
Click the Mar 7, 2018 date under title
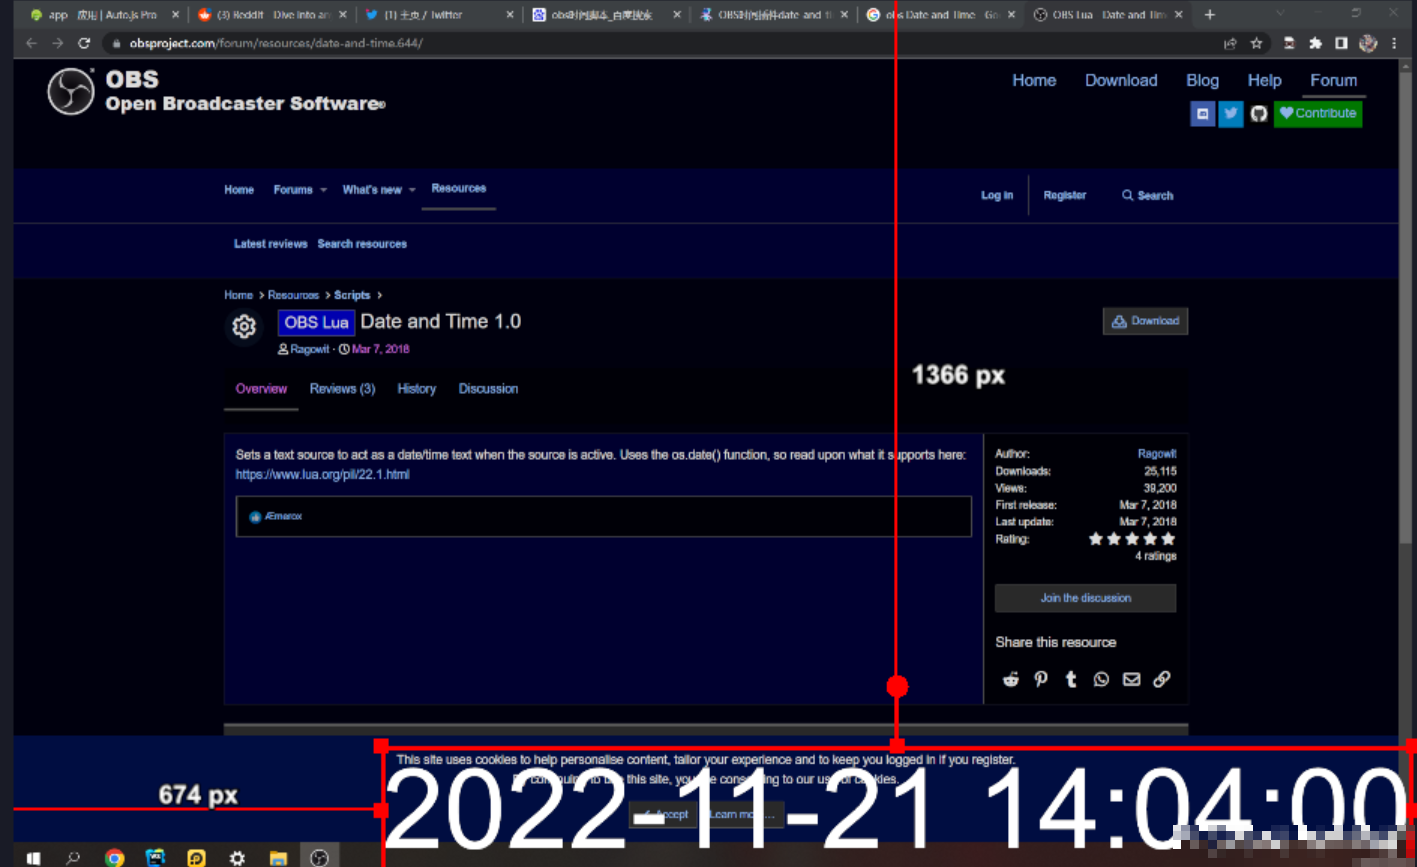pyautogui.click(x=380, y=349)
